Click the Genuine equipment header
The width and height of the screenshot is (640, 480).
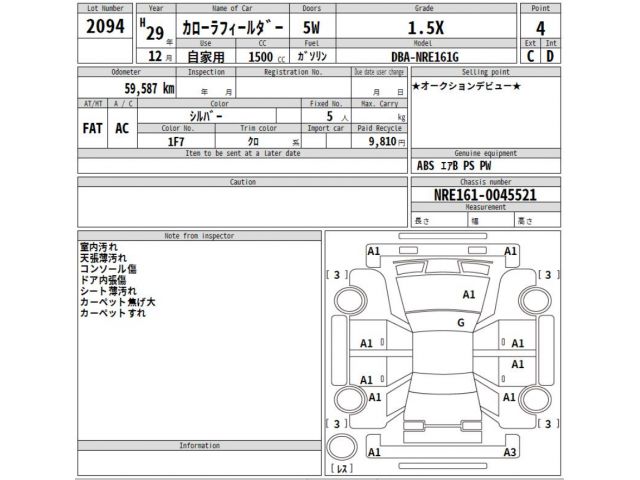[x=486, y=153]
